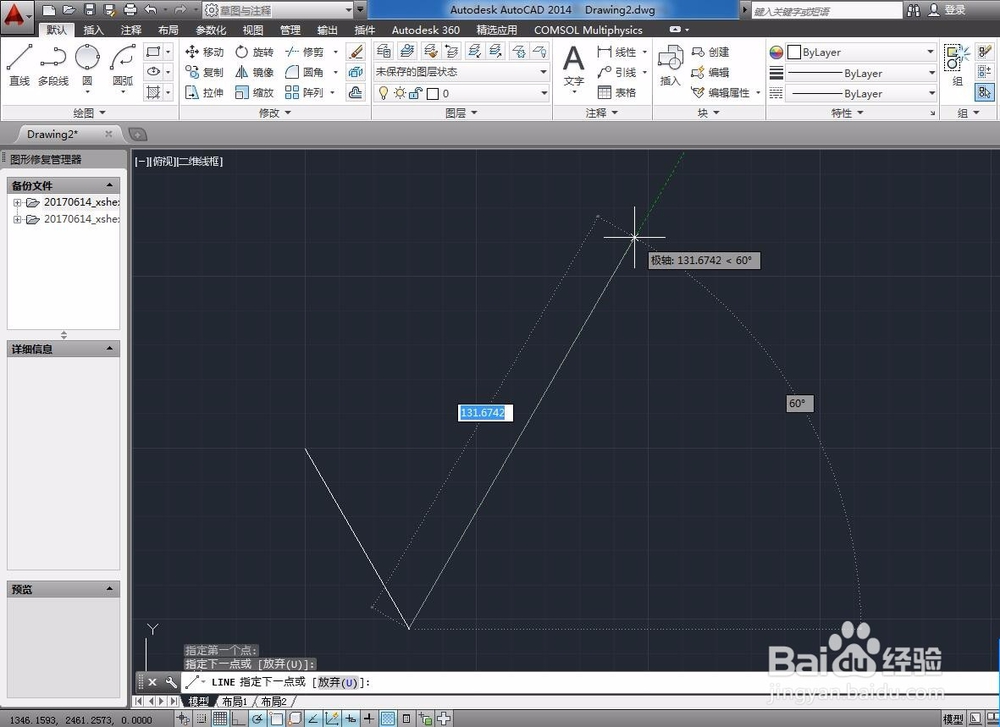Click the Save icon in quick access toolbar
Screen dimensions: 1000x727
(x=90, y=10)
